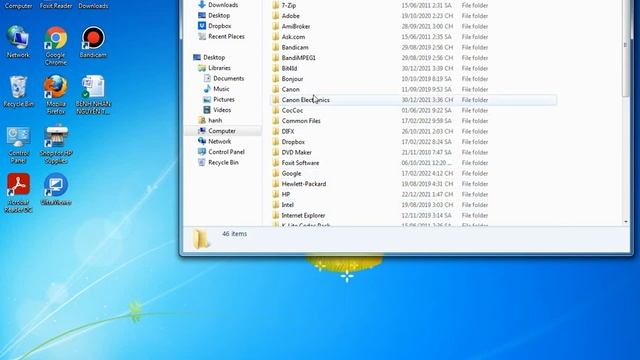Screen dimensions: 640x360
Task: Select the Foxit Software folder name
Action: point(300,163)
